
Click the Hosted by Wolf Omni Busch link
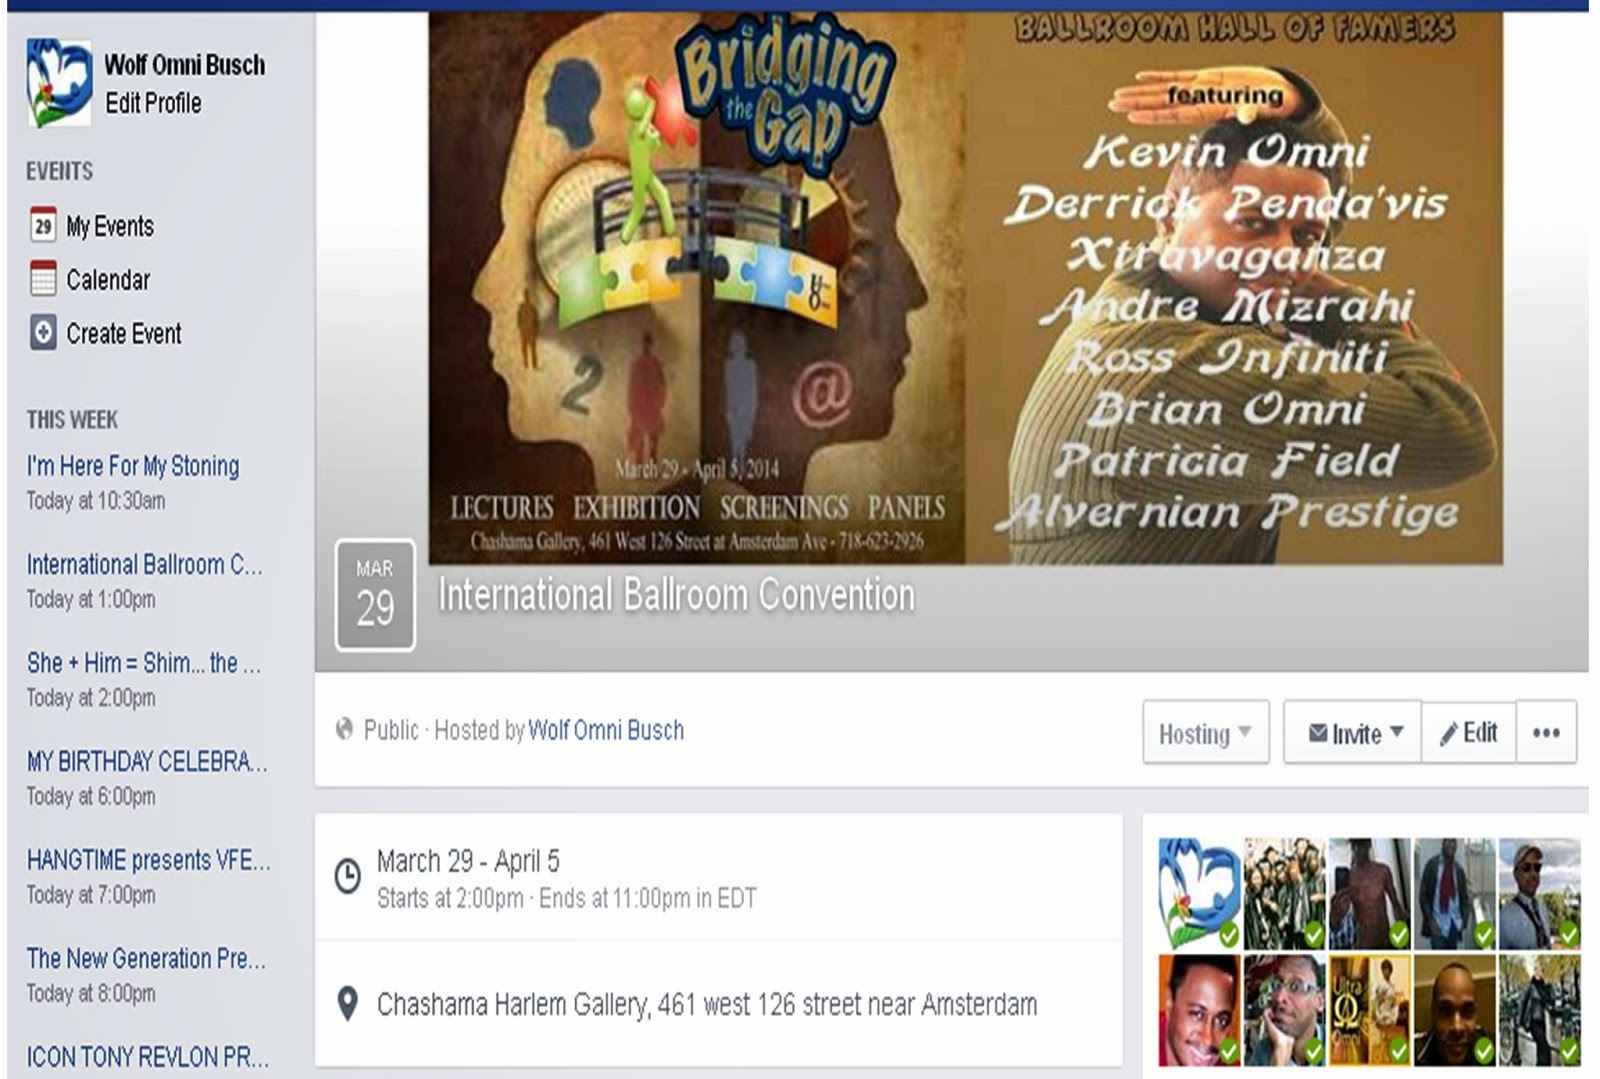(x=606, y=730)
